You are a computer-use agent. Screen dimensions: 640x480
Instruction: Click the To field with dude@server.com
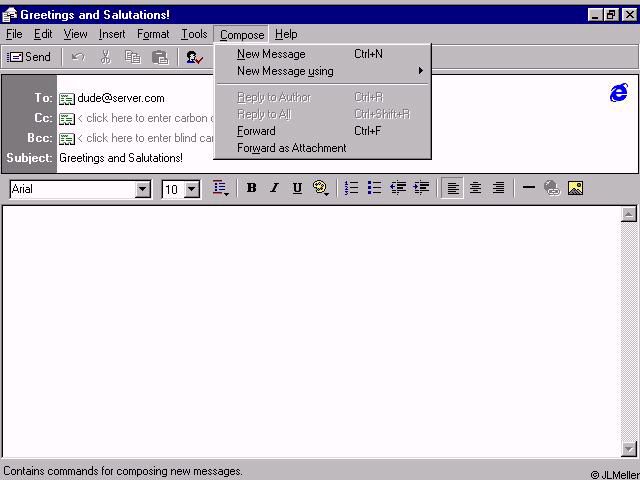click(x=121, y=98)
